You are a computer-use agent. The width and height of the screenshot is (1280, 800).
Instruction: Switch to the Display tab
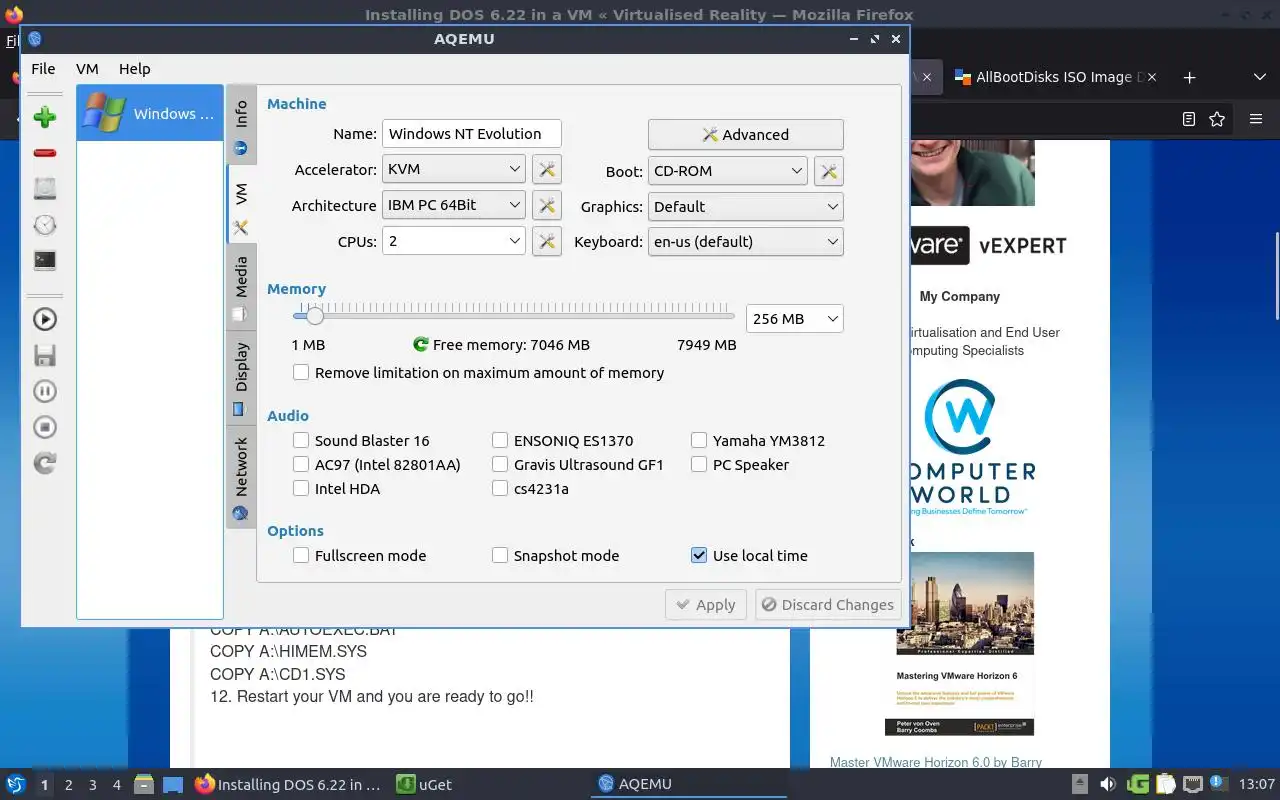pos(241,378)
